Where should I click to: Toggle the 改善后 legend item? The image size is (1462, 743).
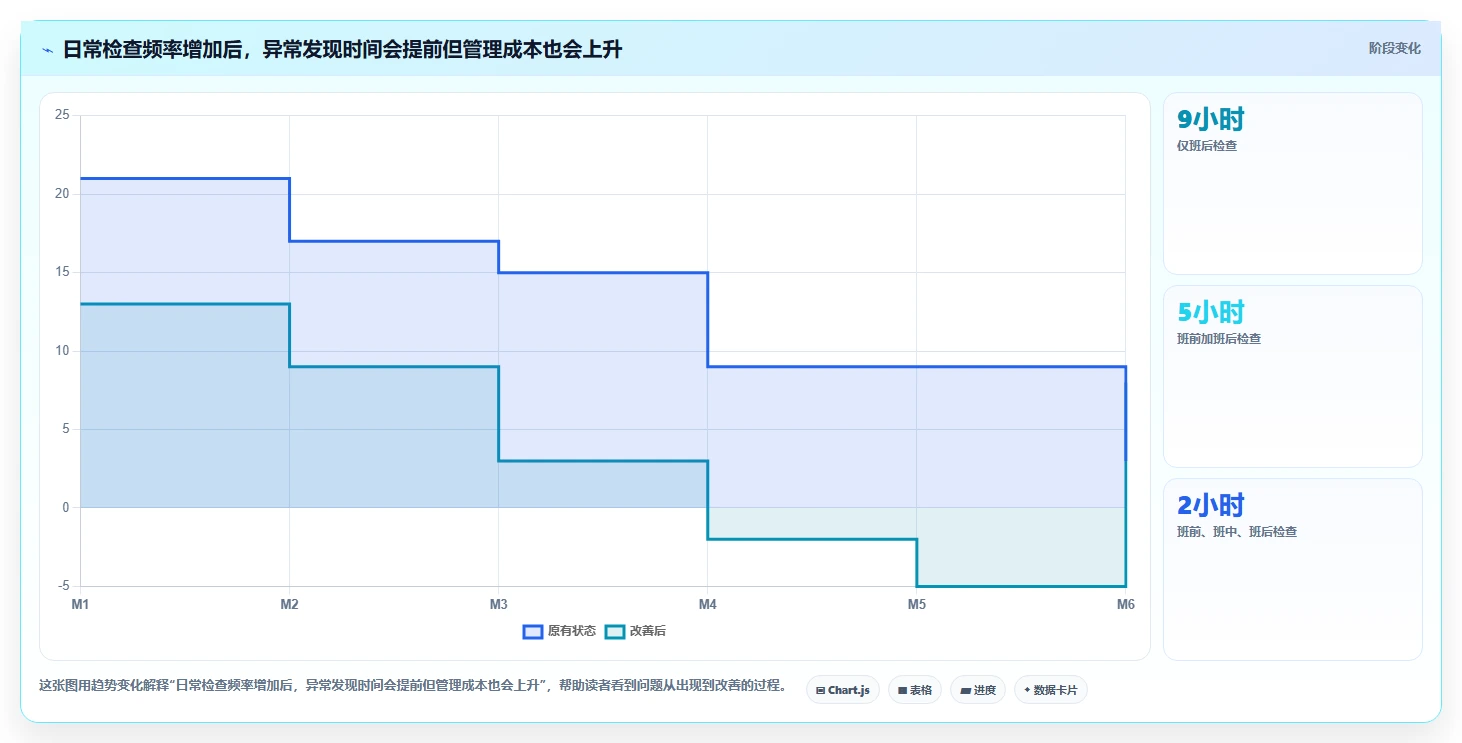click(x=636, y=631)
